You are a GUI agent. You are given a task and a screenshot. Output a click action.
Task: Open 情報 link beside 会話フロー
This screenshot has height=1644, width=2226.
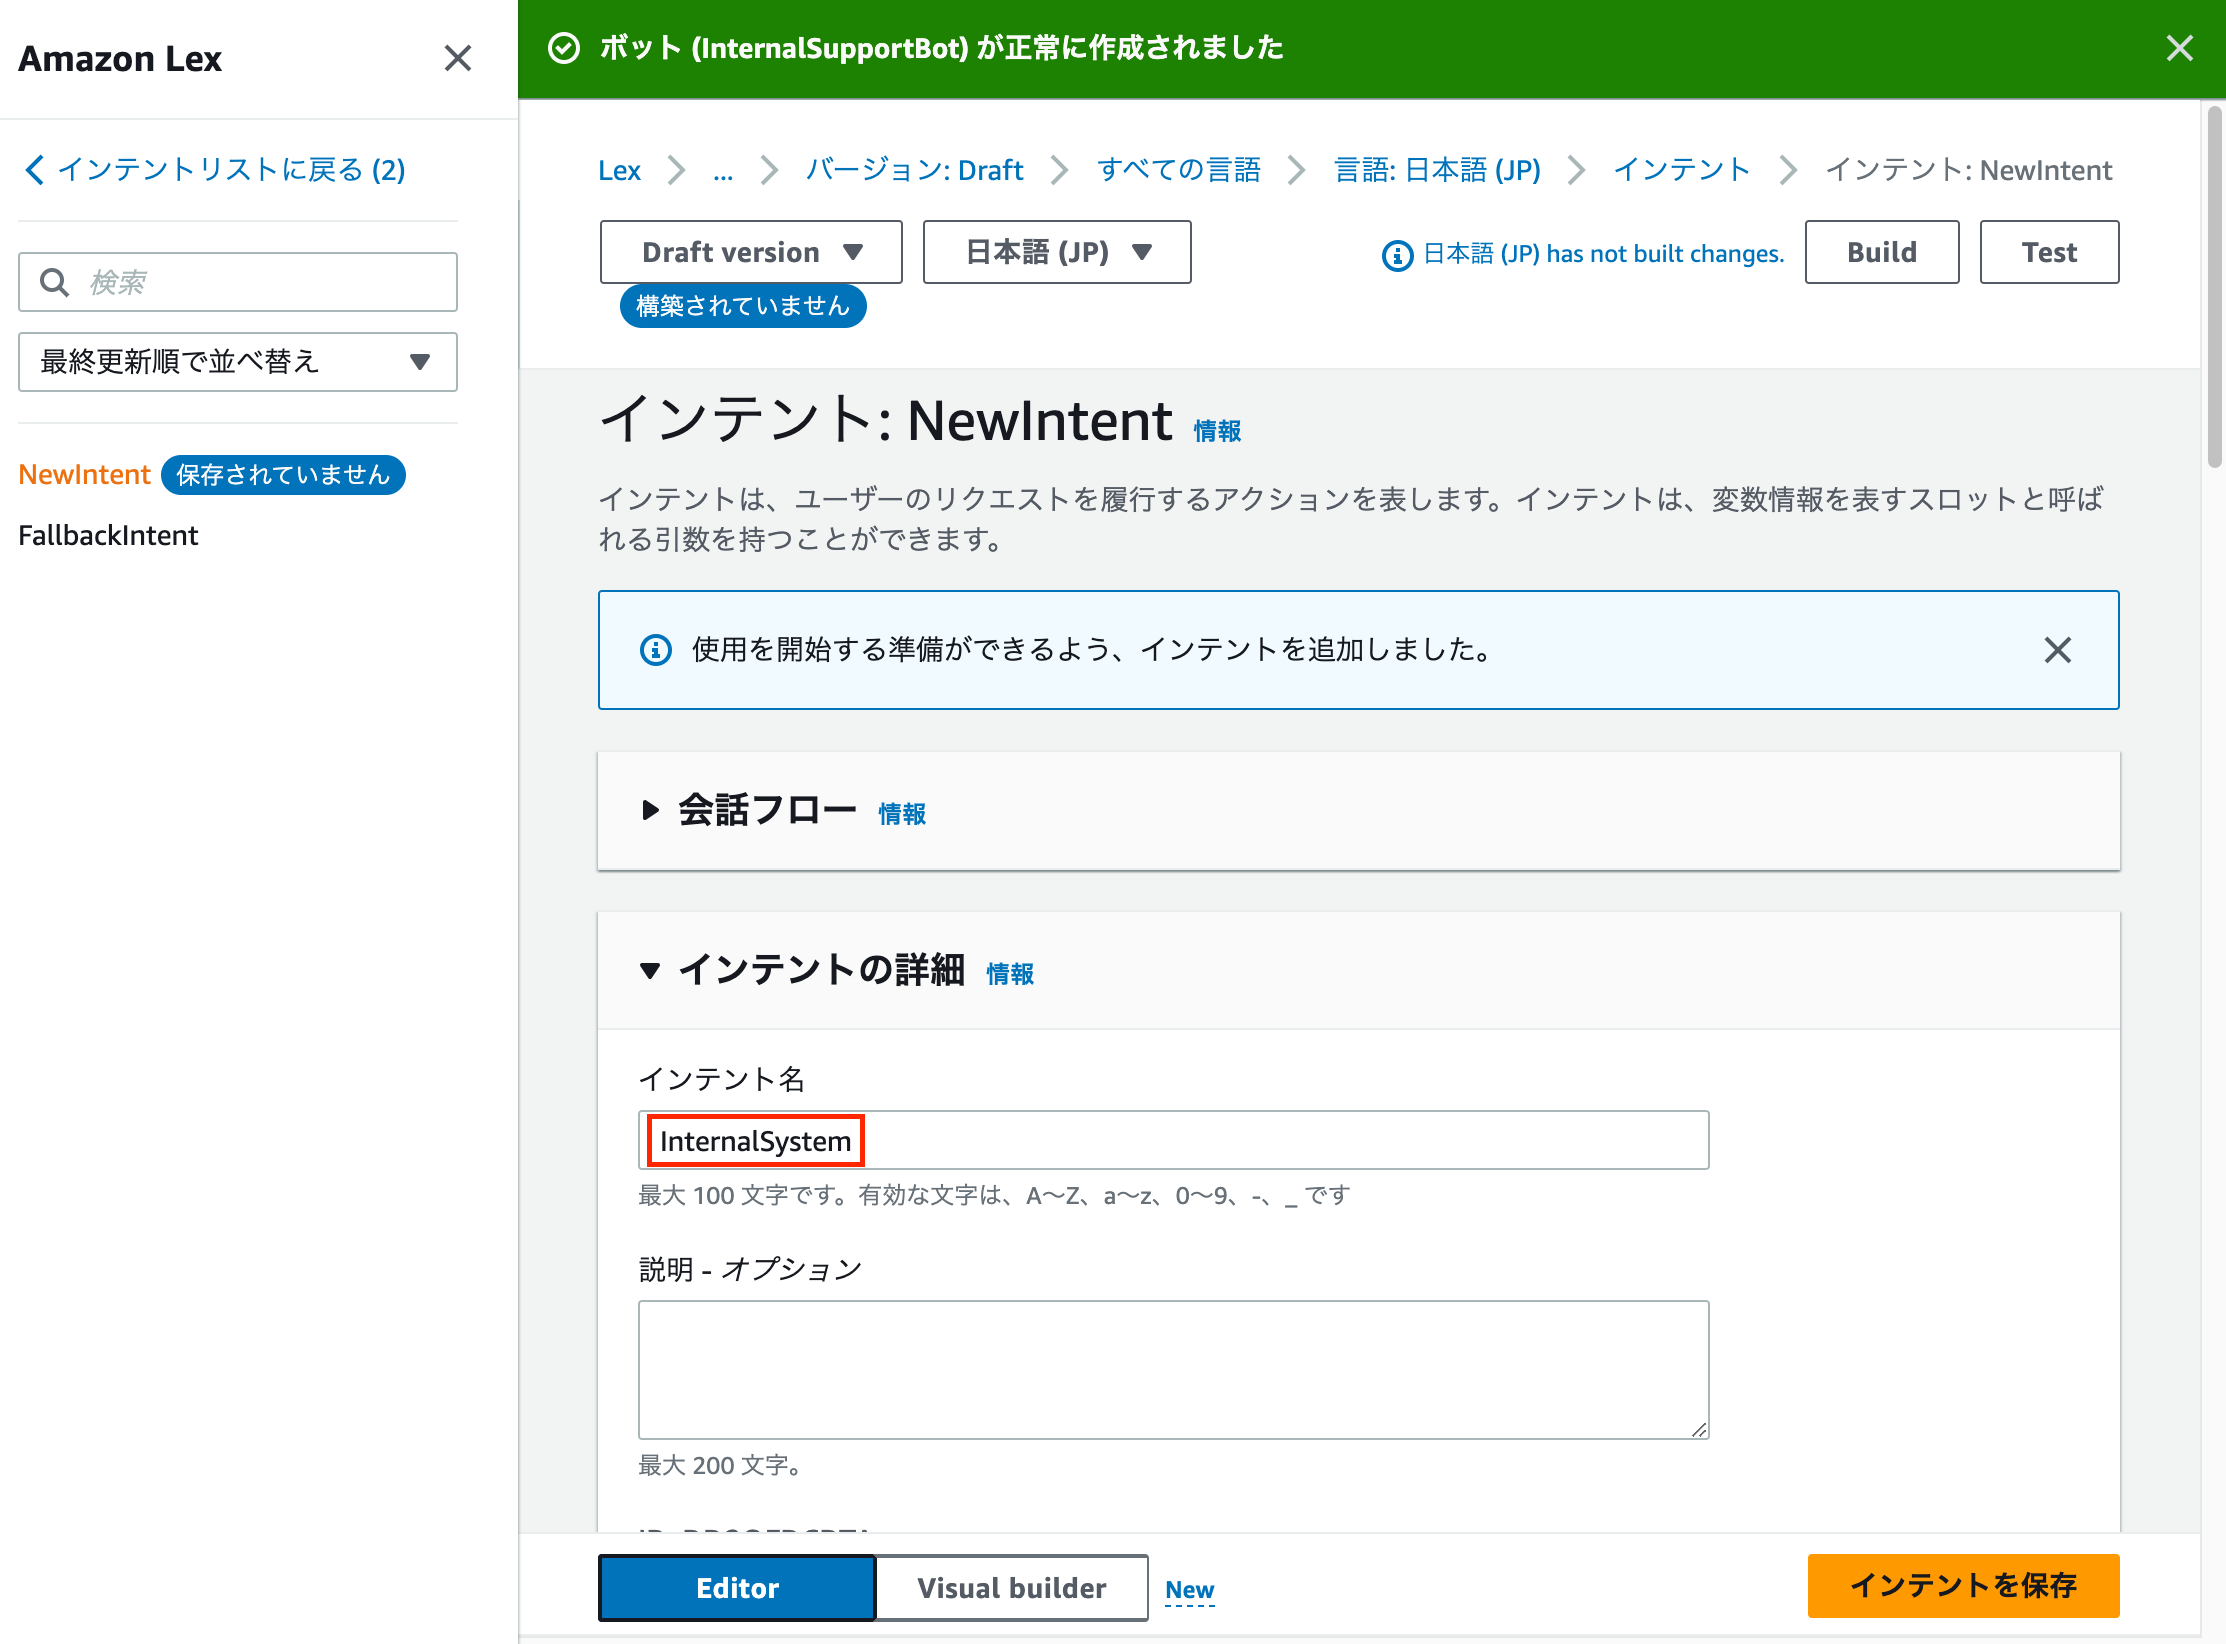902,814
